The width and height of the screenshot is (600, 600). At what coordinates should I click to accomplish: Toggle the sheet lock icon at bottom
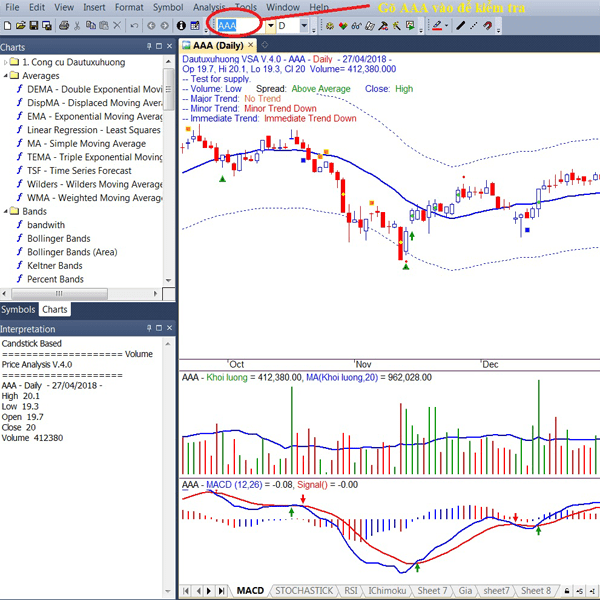click(567, 591)
